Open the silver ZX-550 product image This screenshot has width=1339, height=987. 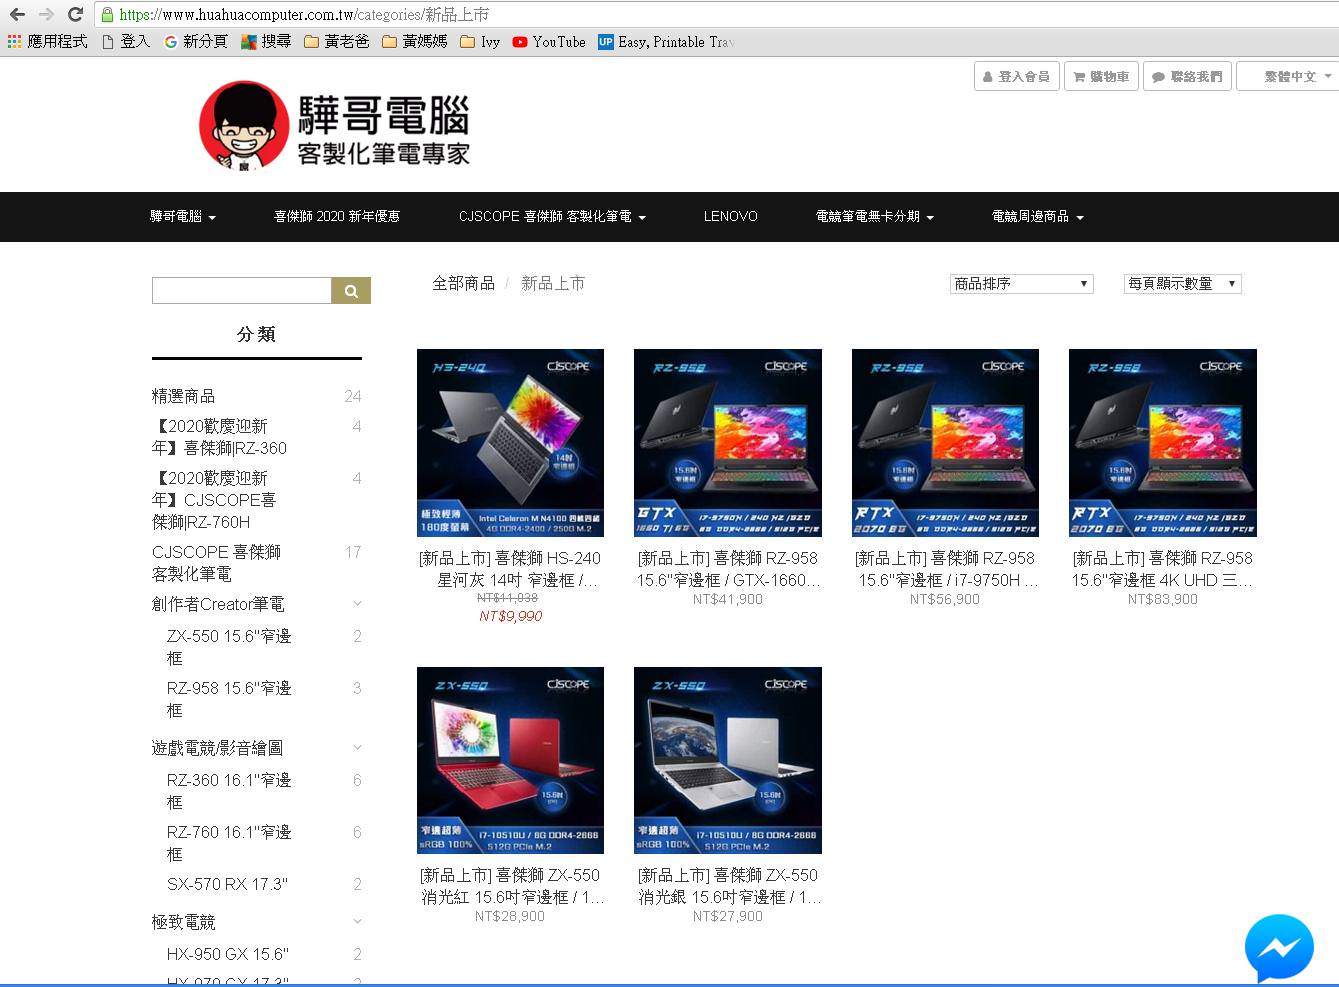click(x=728, y=760)
